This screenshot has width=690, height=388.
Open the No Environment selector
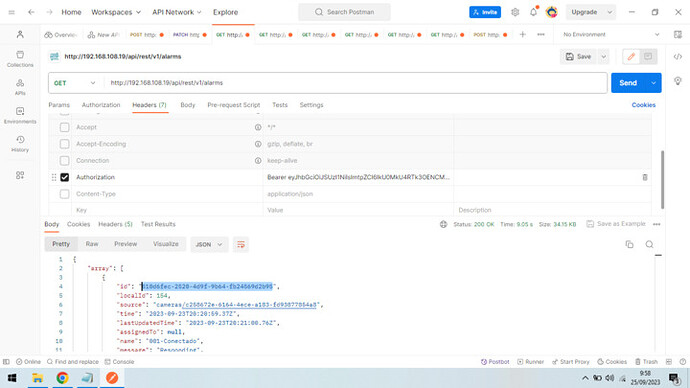[x=611, y=34]
